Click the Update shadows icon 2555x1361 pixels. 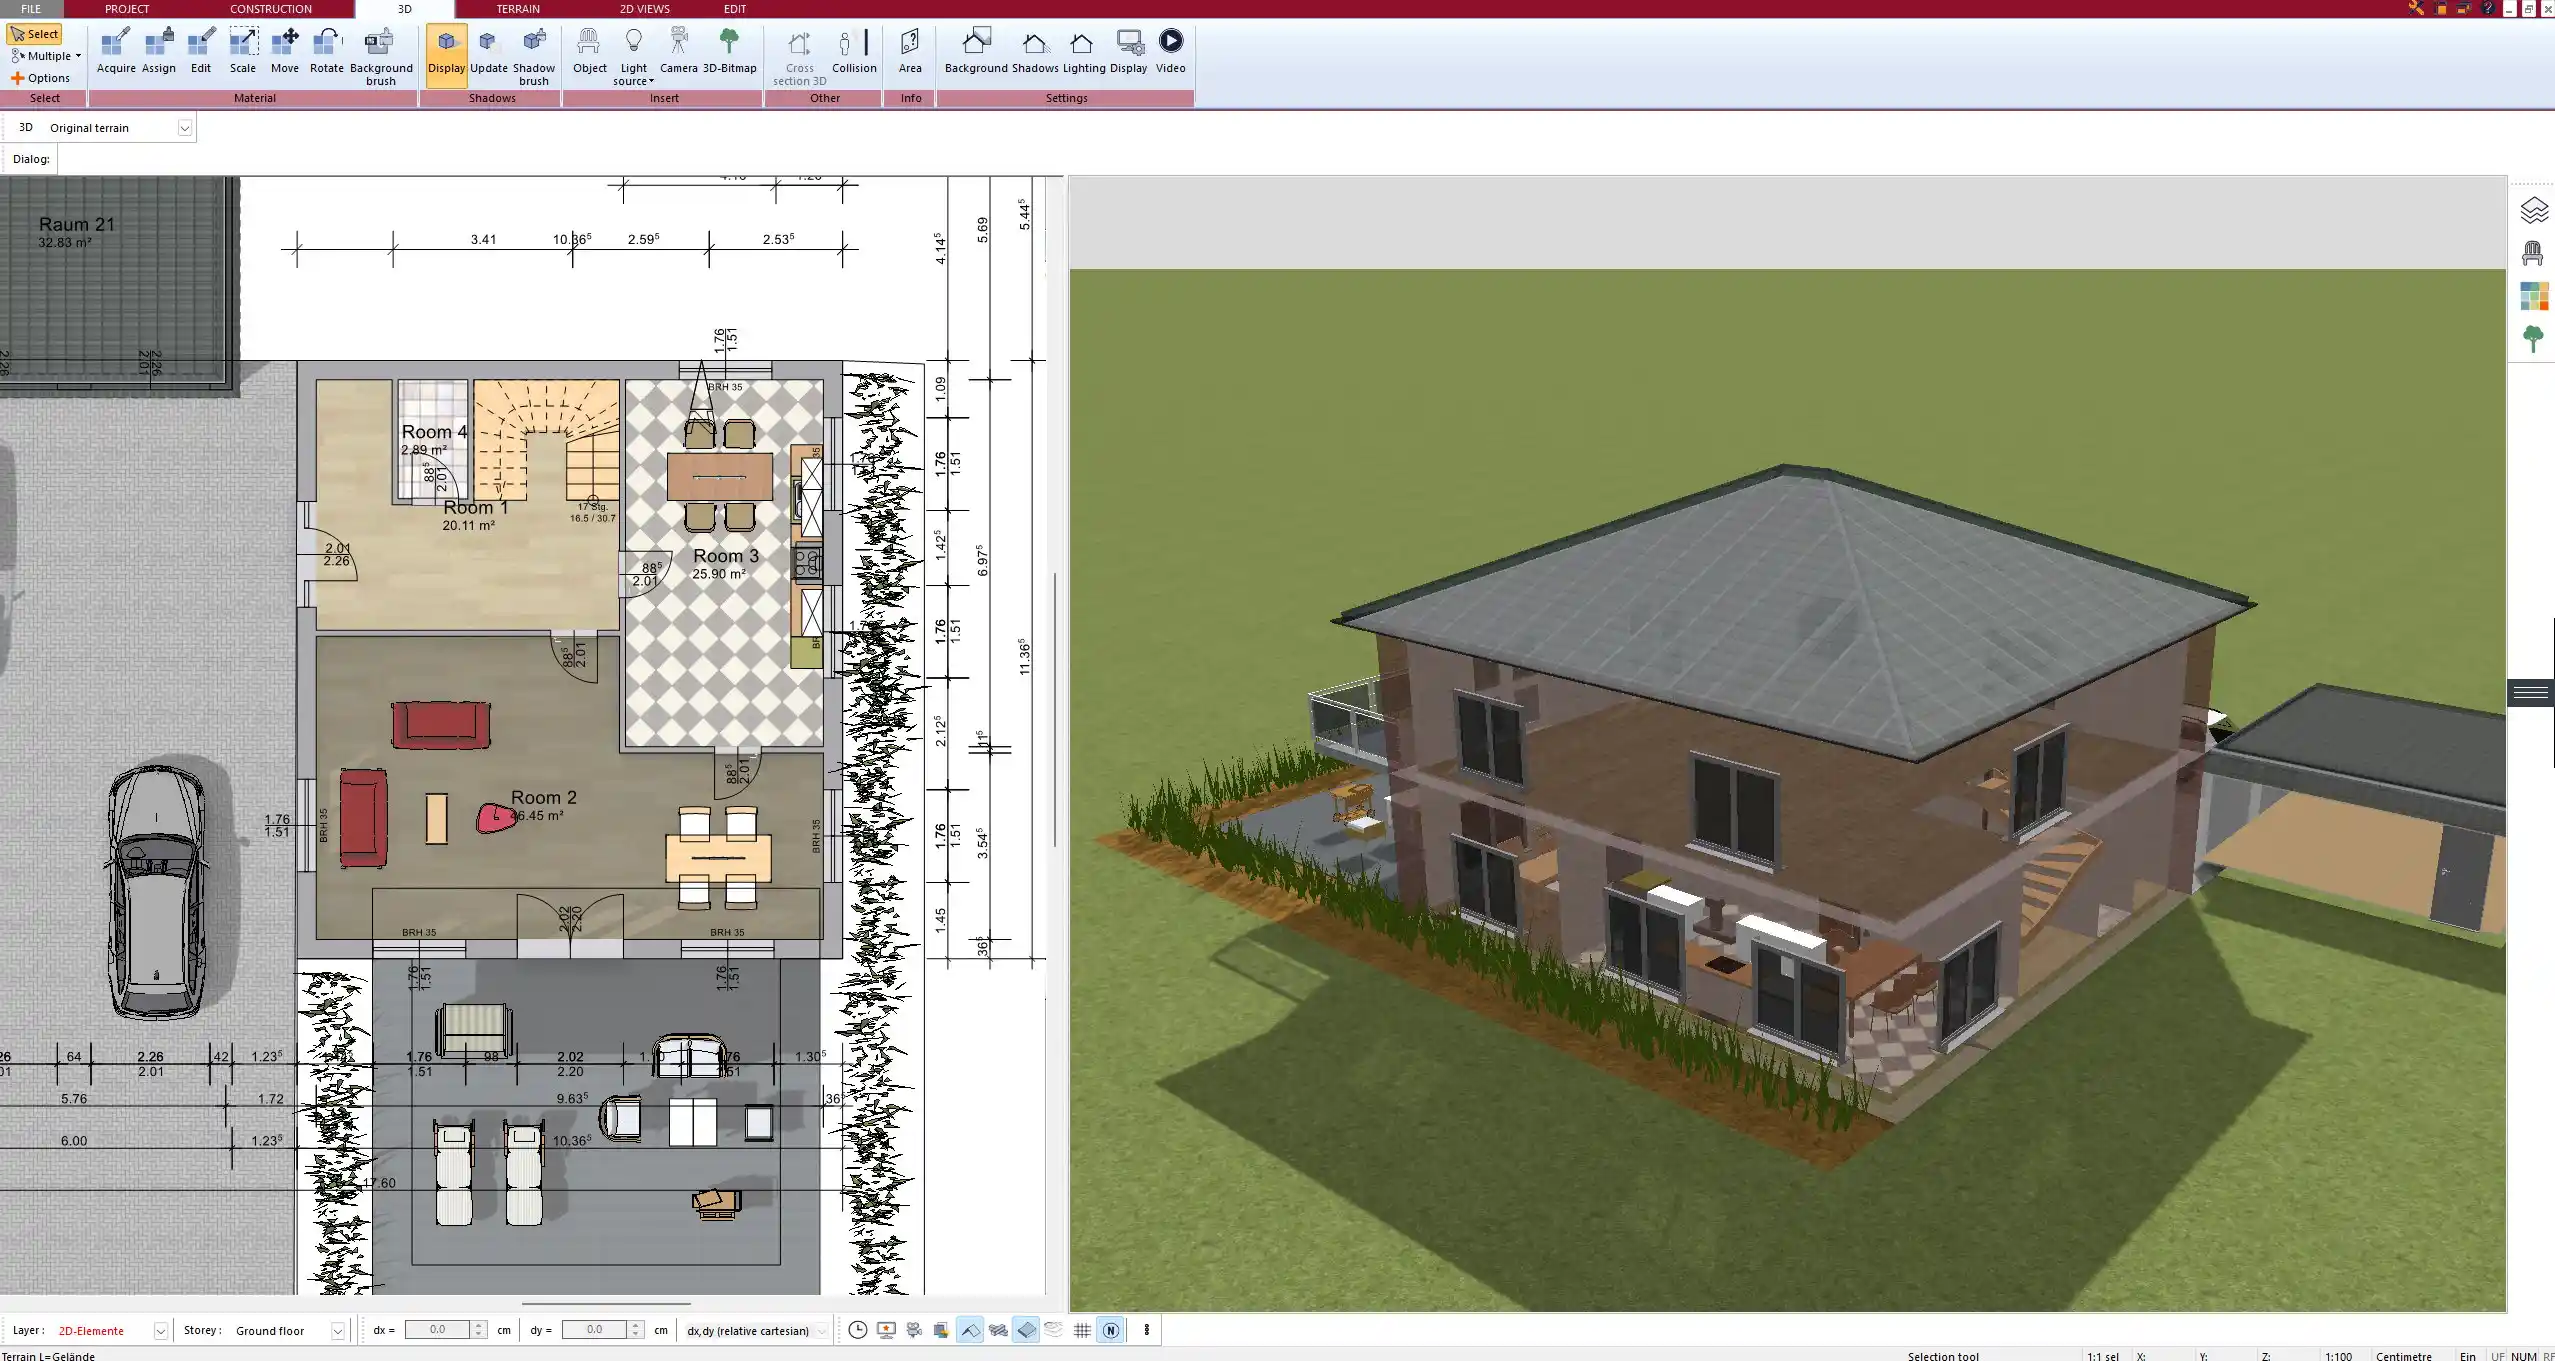(x=489, y=52)
